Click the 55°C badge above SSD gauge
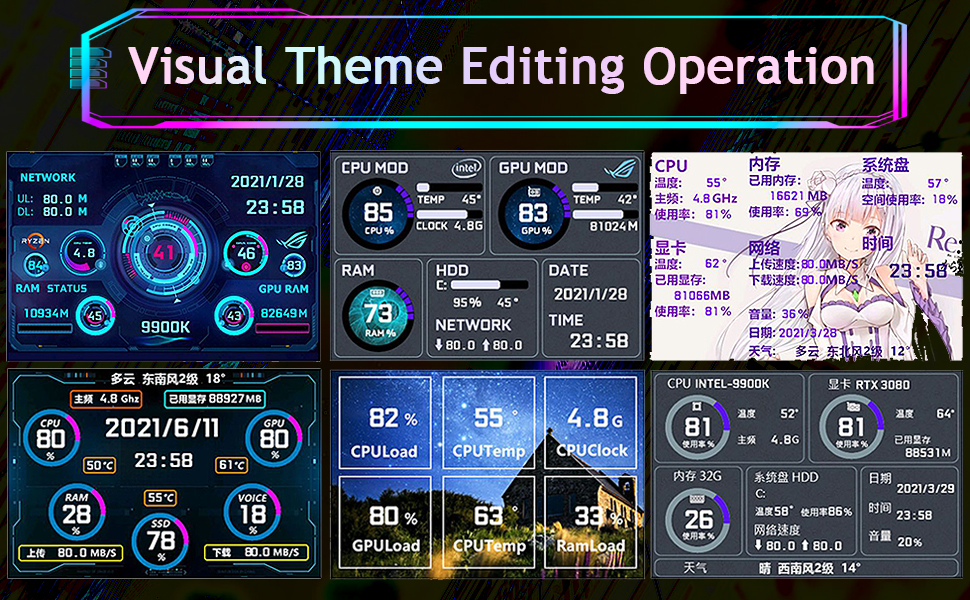Viewport: 970px width, 600px height. [160, 498]
